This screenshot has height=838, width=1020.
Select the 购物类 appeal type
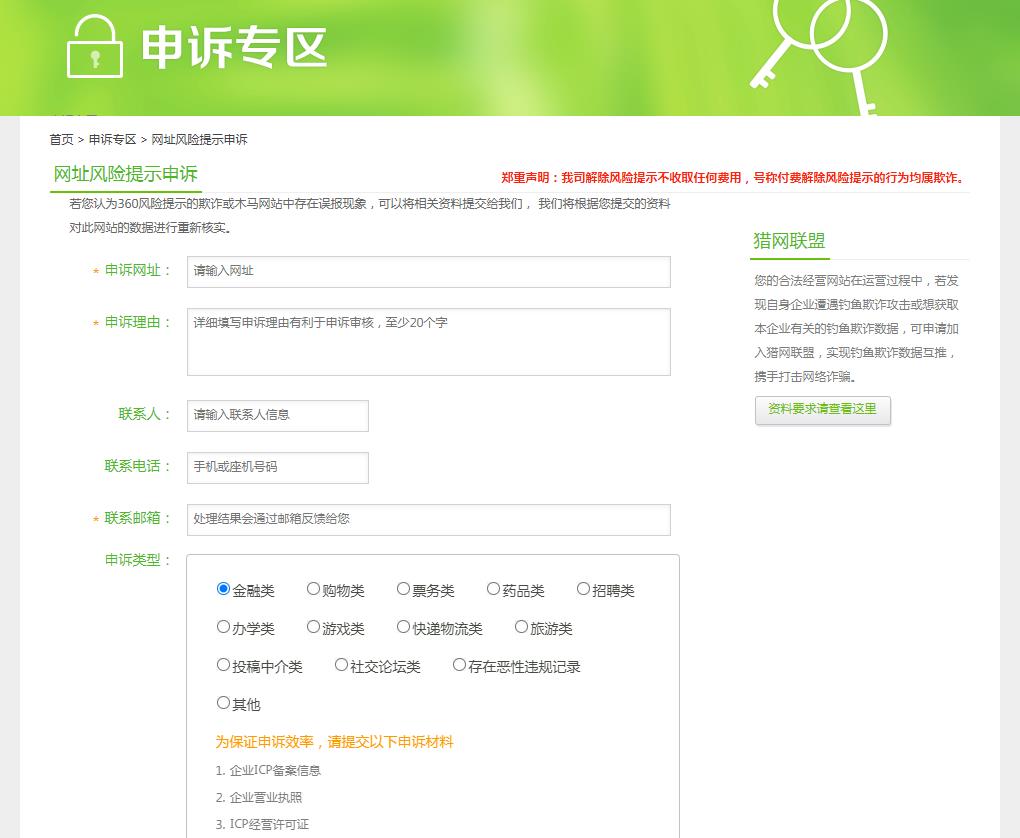pyautogui.click(x=314, y=589)
